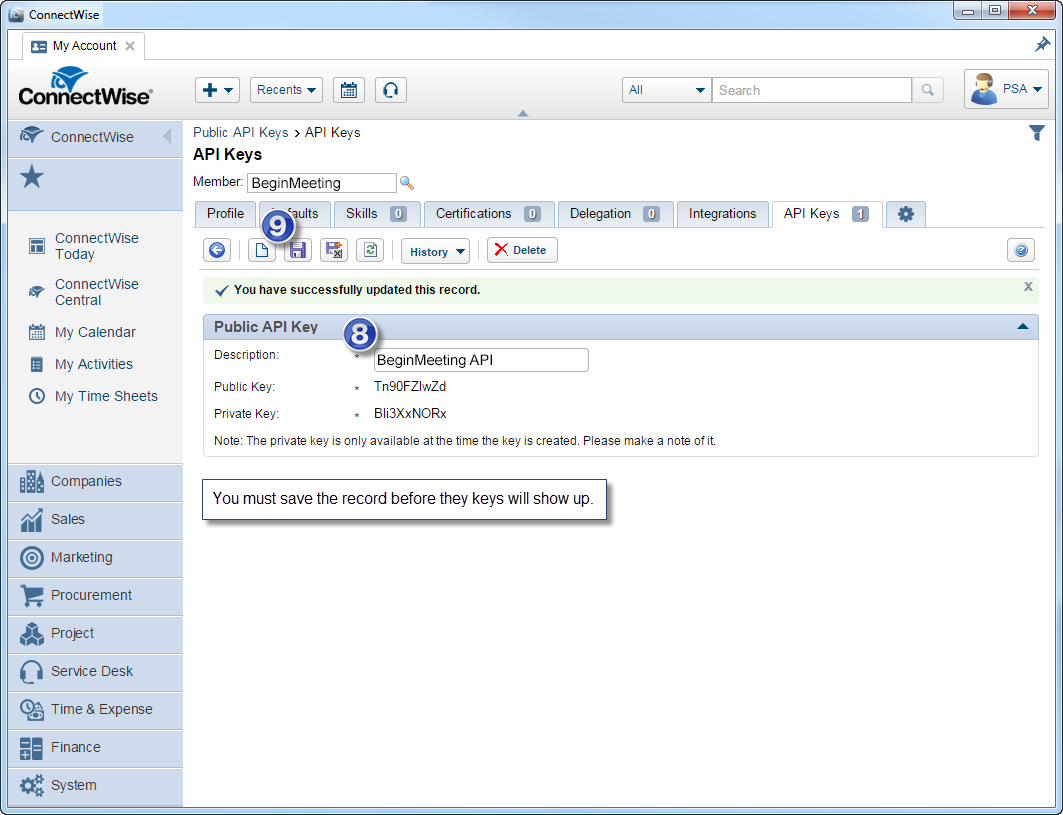Click the ConnectWise logo
This screenshot has width=1063, height=815.
[85, 87]
